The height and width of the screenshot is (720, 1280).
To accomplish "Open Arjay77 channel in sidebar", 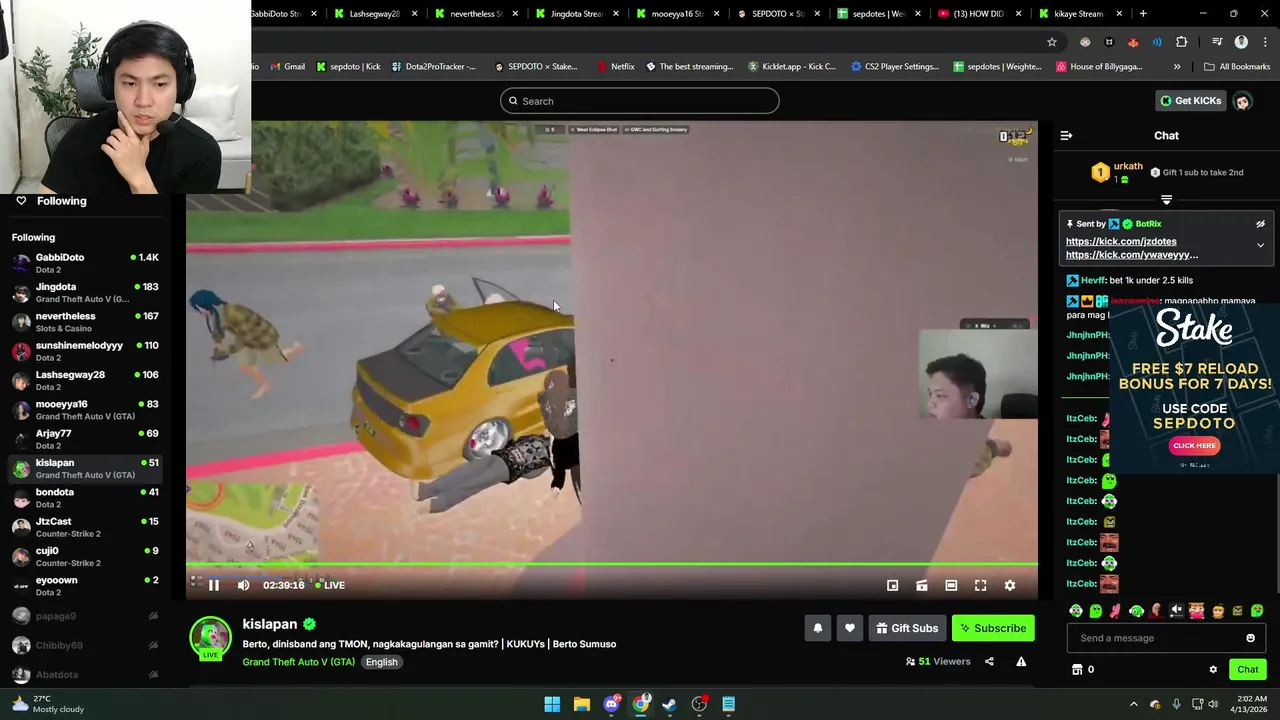I will click(85, 439).
